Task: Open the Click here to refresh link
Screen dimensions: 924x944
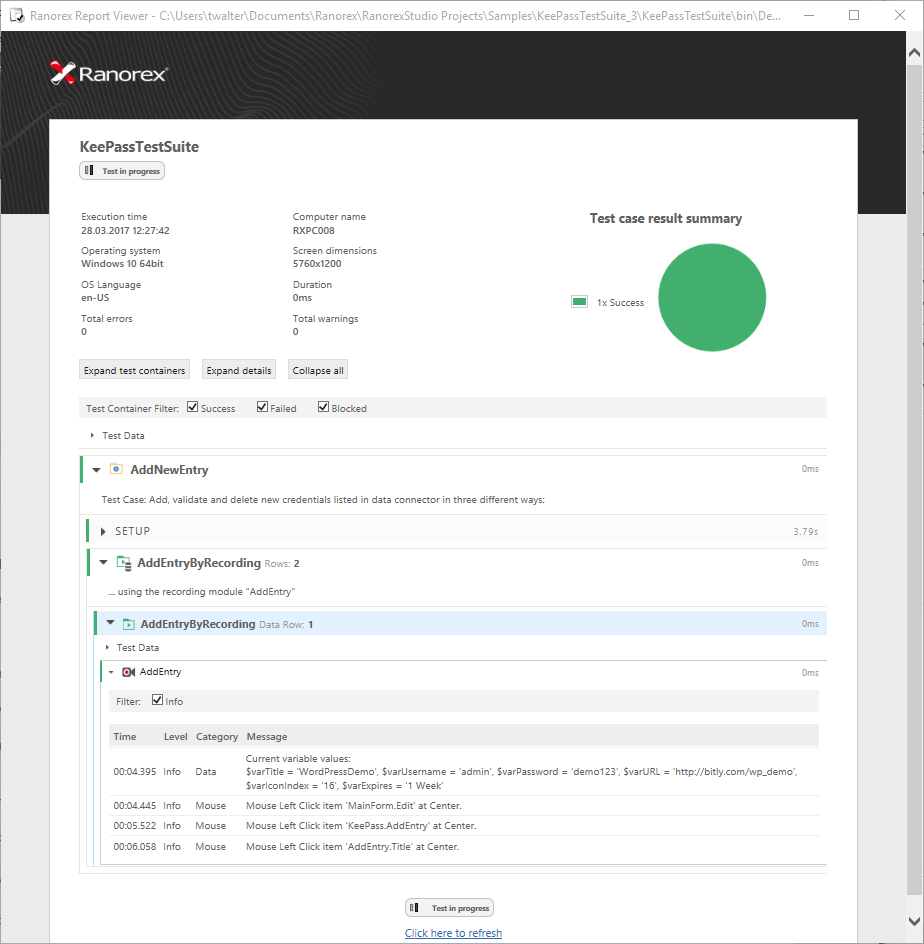Action: pos(453,933)
